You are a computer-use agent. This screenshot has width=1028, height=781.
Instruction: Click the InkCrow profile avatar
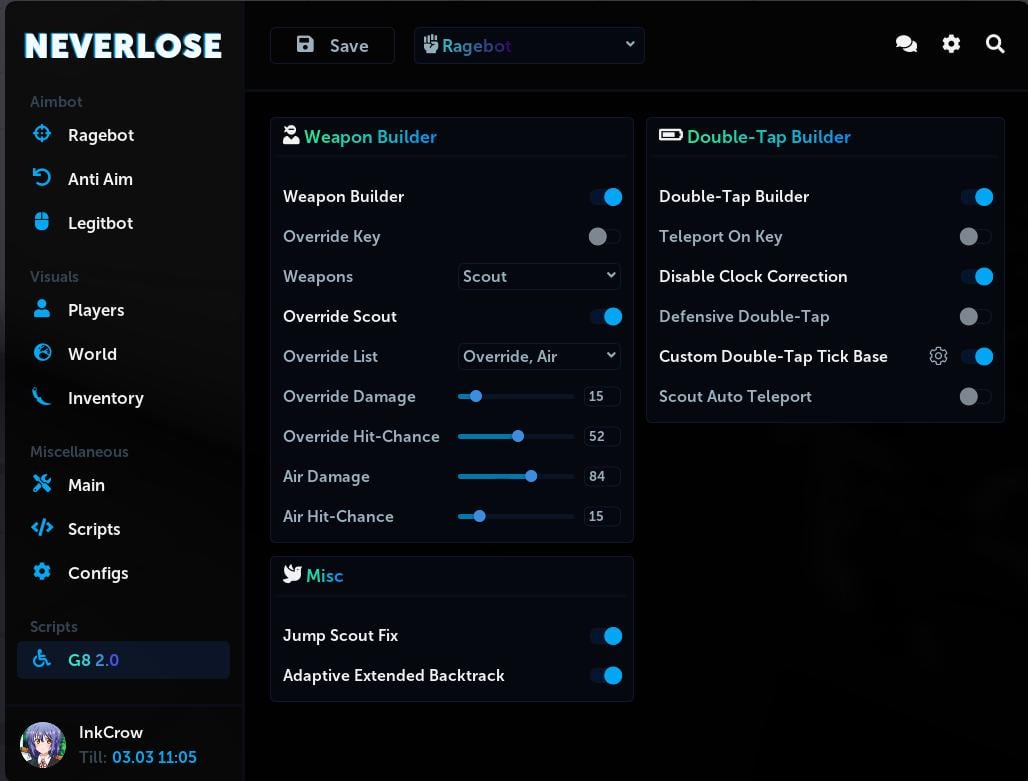click(43, 746)
